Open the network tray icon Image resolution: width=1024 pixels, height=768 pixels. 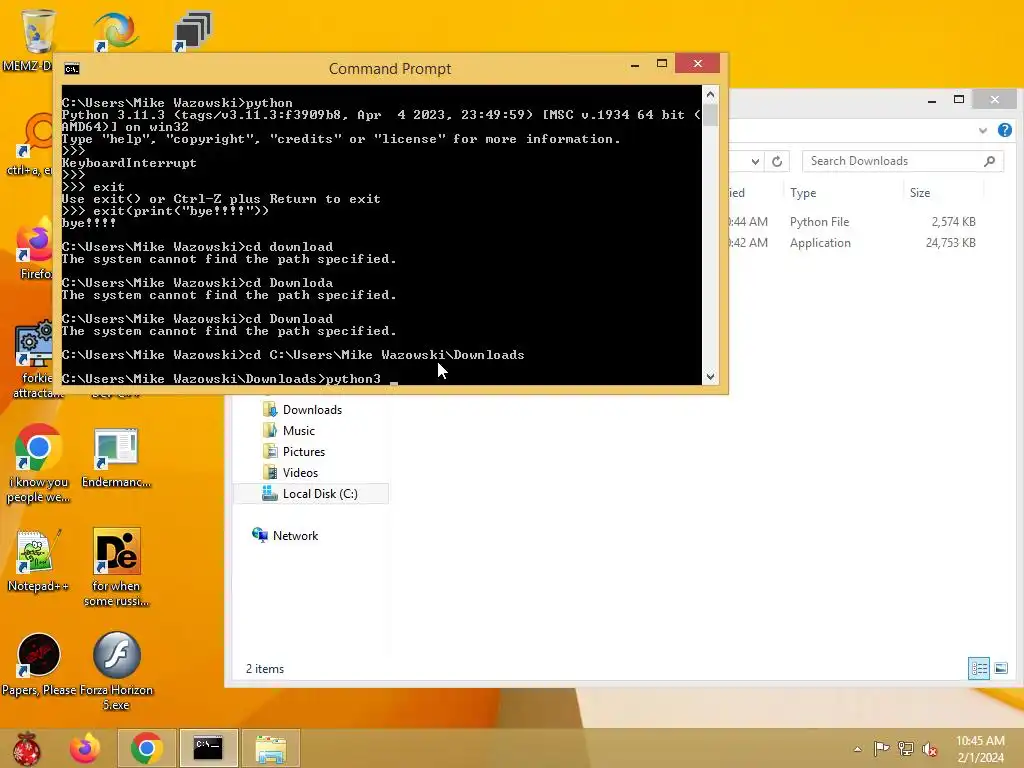point(906,748)
